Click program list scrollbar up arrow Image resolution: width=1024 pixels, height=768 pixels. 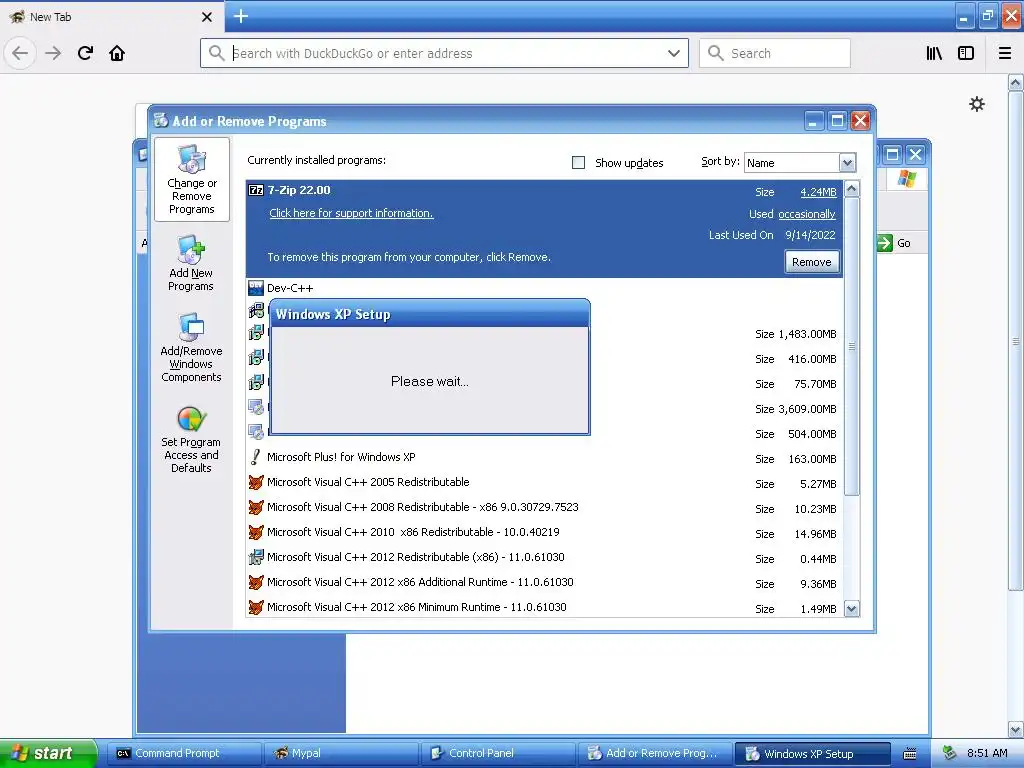coord(852,189)
